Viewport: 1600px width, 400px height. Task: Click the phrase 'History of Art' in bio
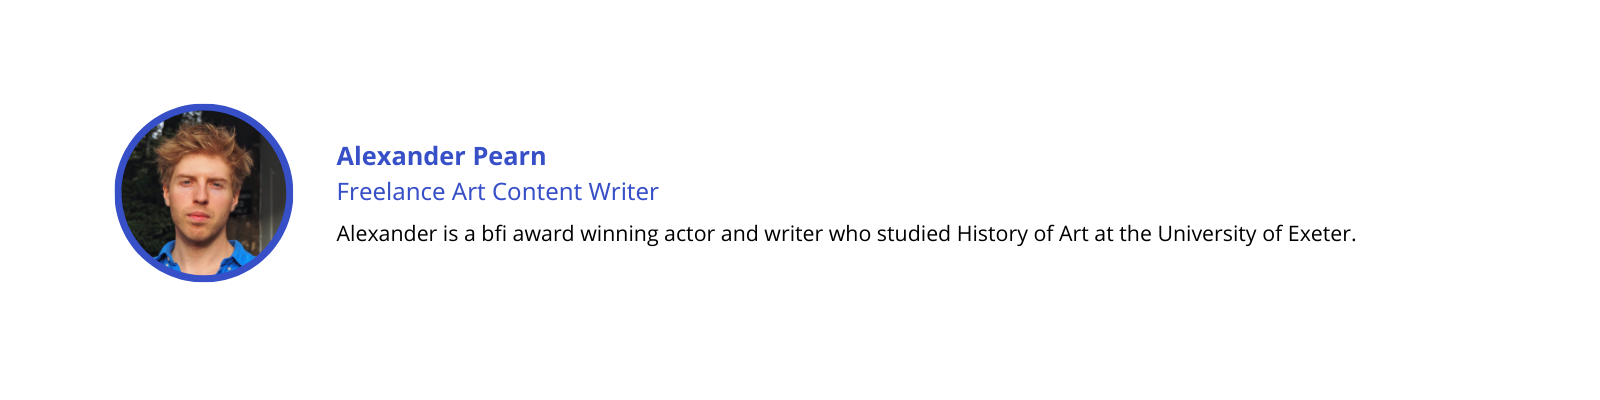pos(1022,234)
